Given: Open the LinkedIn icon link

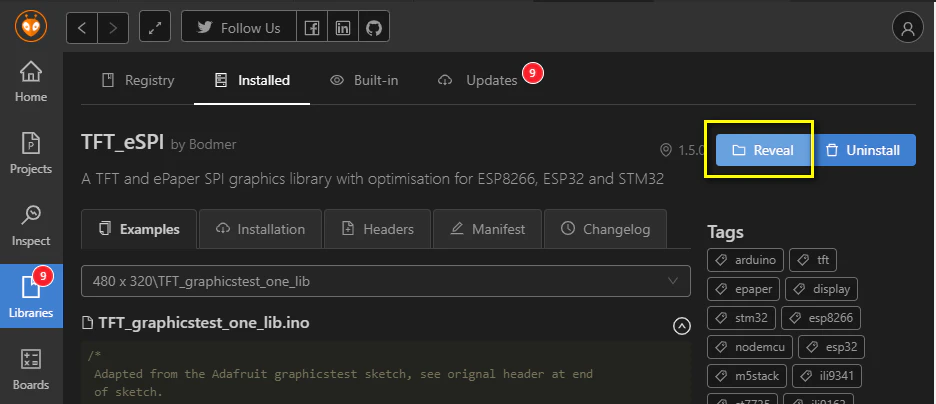Looking at the screenshot, I should (343, 27).
